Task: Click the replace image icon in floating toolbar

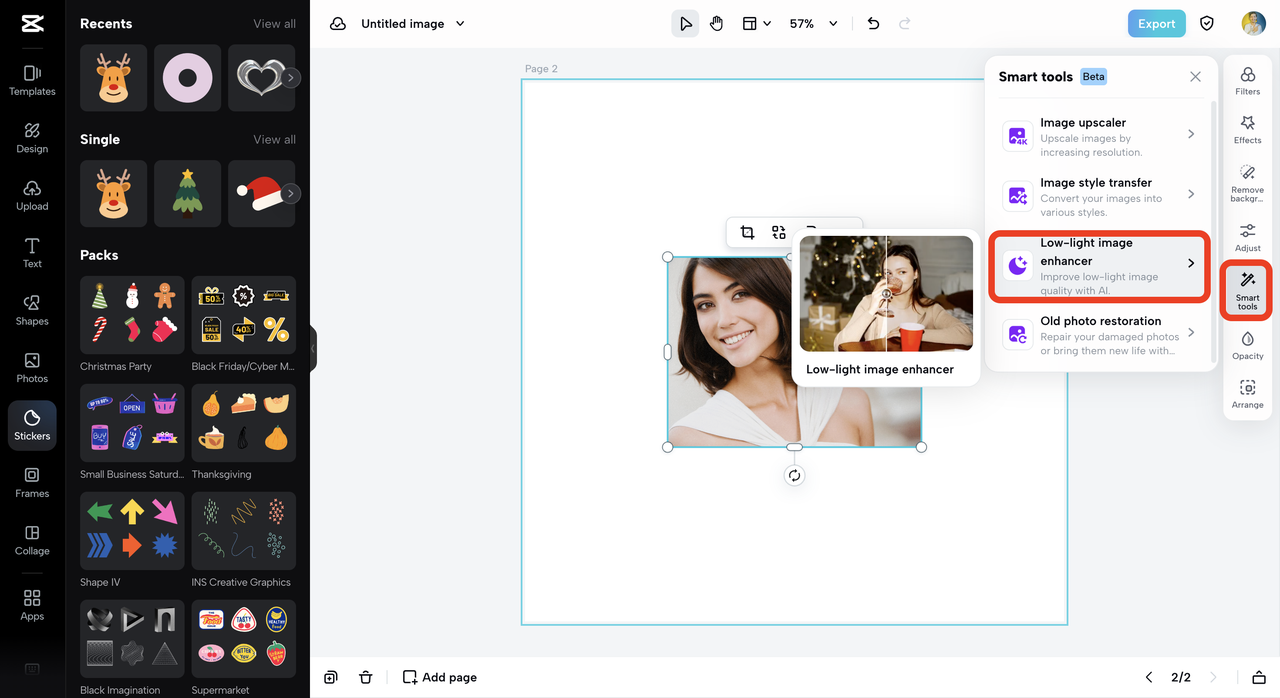Action: [x=779, y=232]
